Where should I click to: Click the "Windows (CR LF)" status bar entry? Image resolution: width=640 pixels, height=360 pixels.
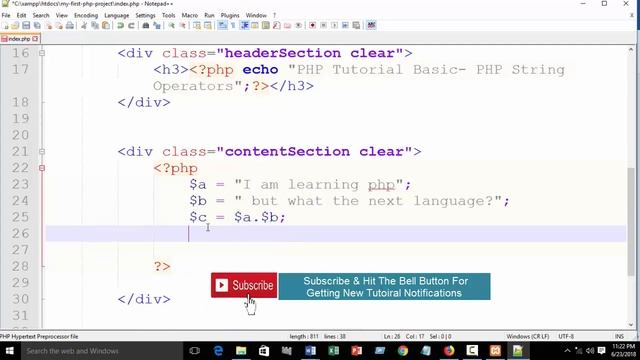527,336
